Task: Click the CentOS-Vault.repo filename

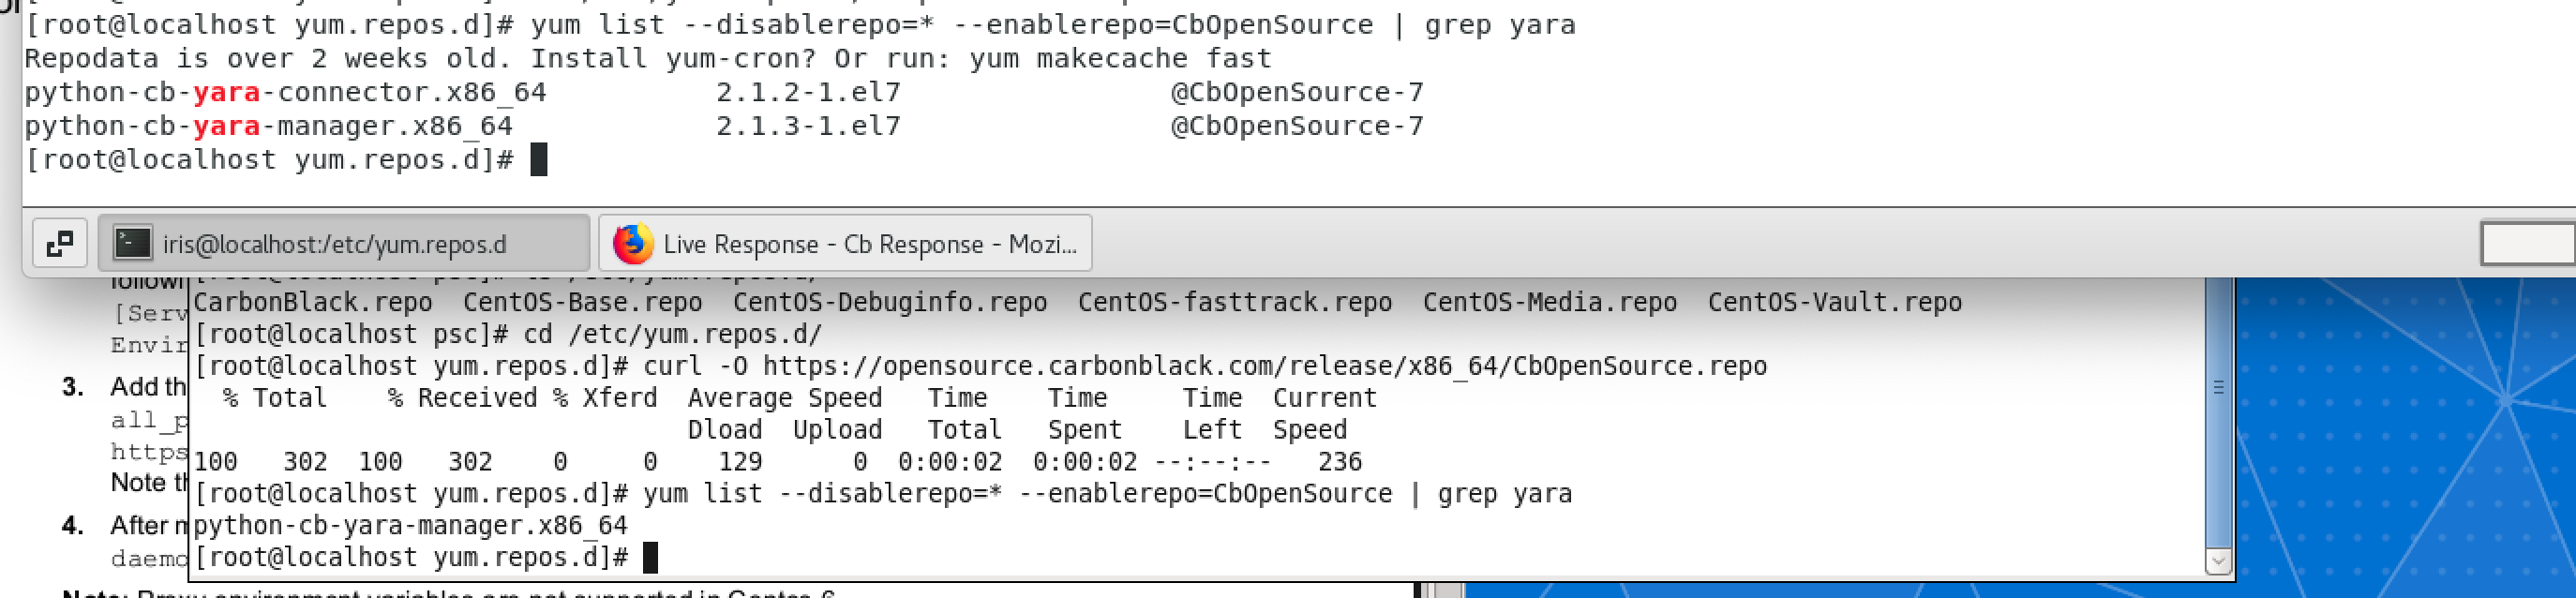Action: (1834, 302)
